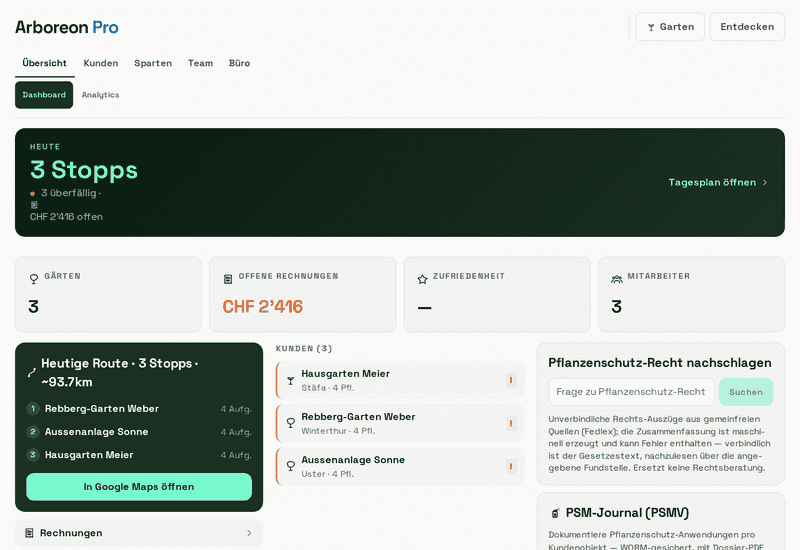
Task: Open Hausgarten Meier customer card
Action: click(x=399, y=380)
